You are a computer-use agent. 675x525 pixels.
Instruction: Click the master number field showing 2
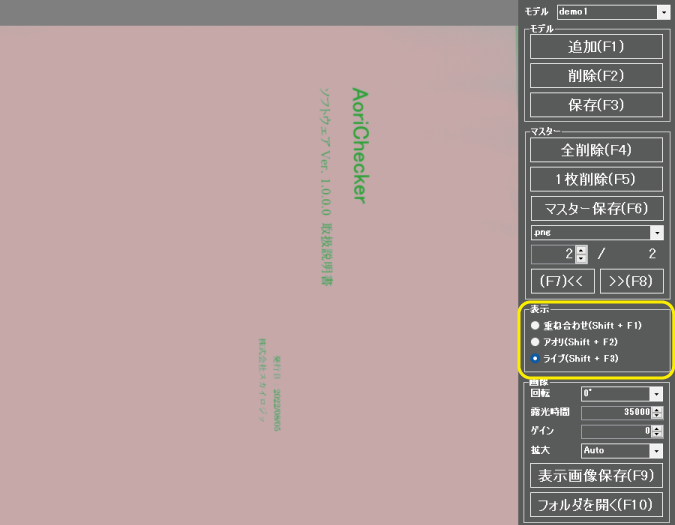tap(554, 254)
